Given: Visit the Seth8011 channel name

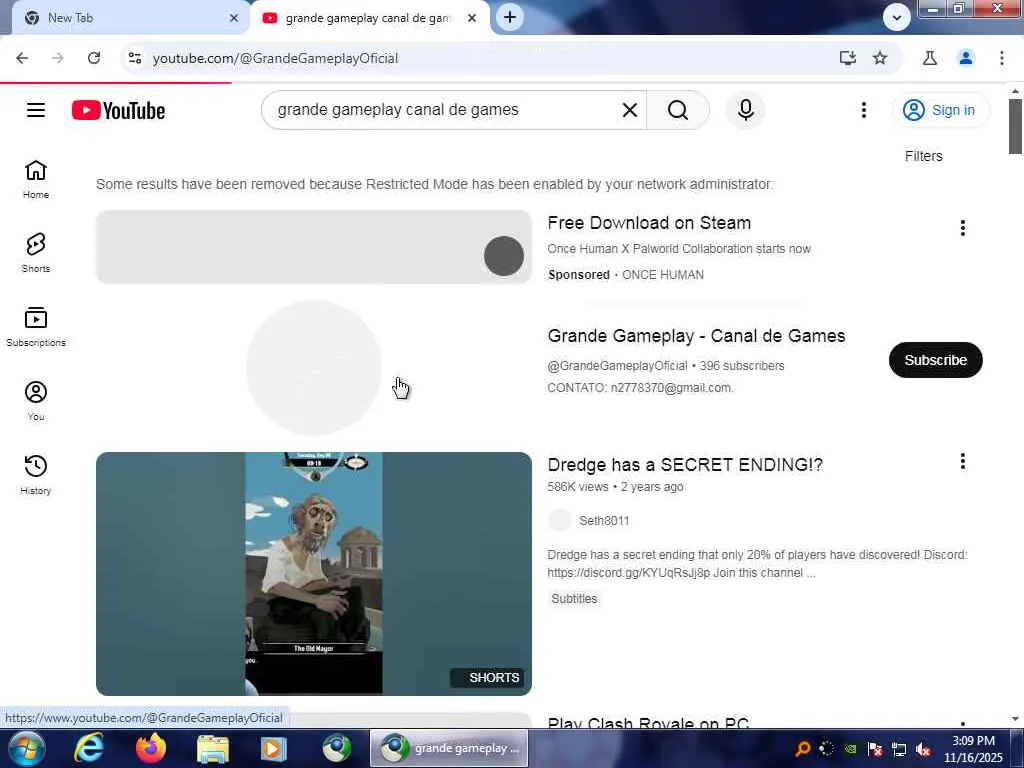Looking at the screenshot, I should [604, 520].
